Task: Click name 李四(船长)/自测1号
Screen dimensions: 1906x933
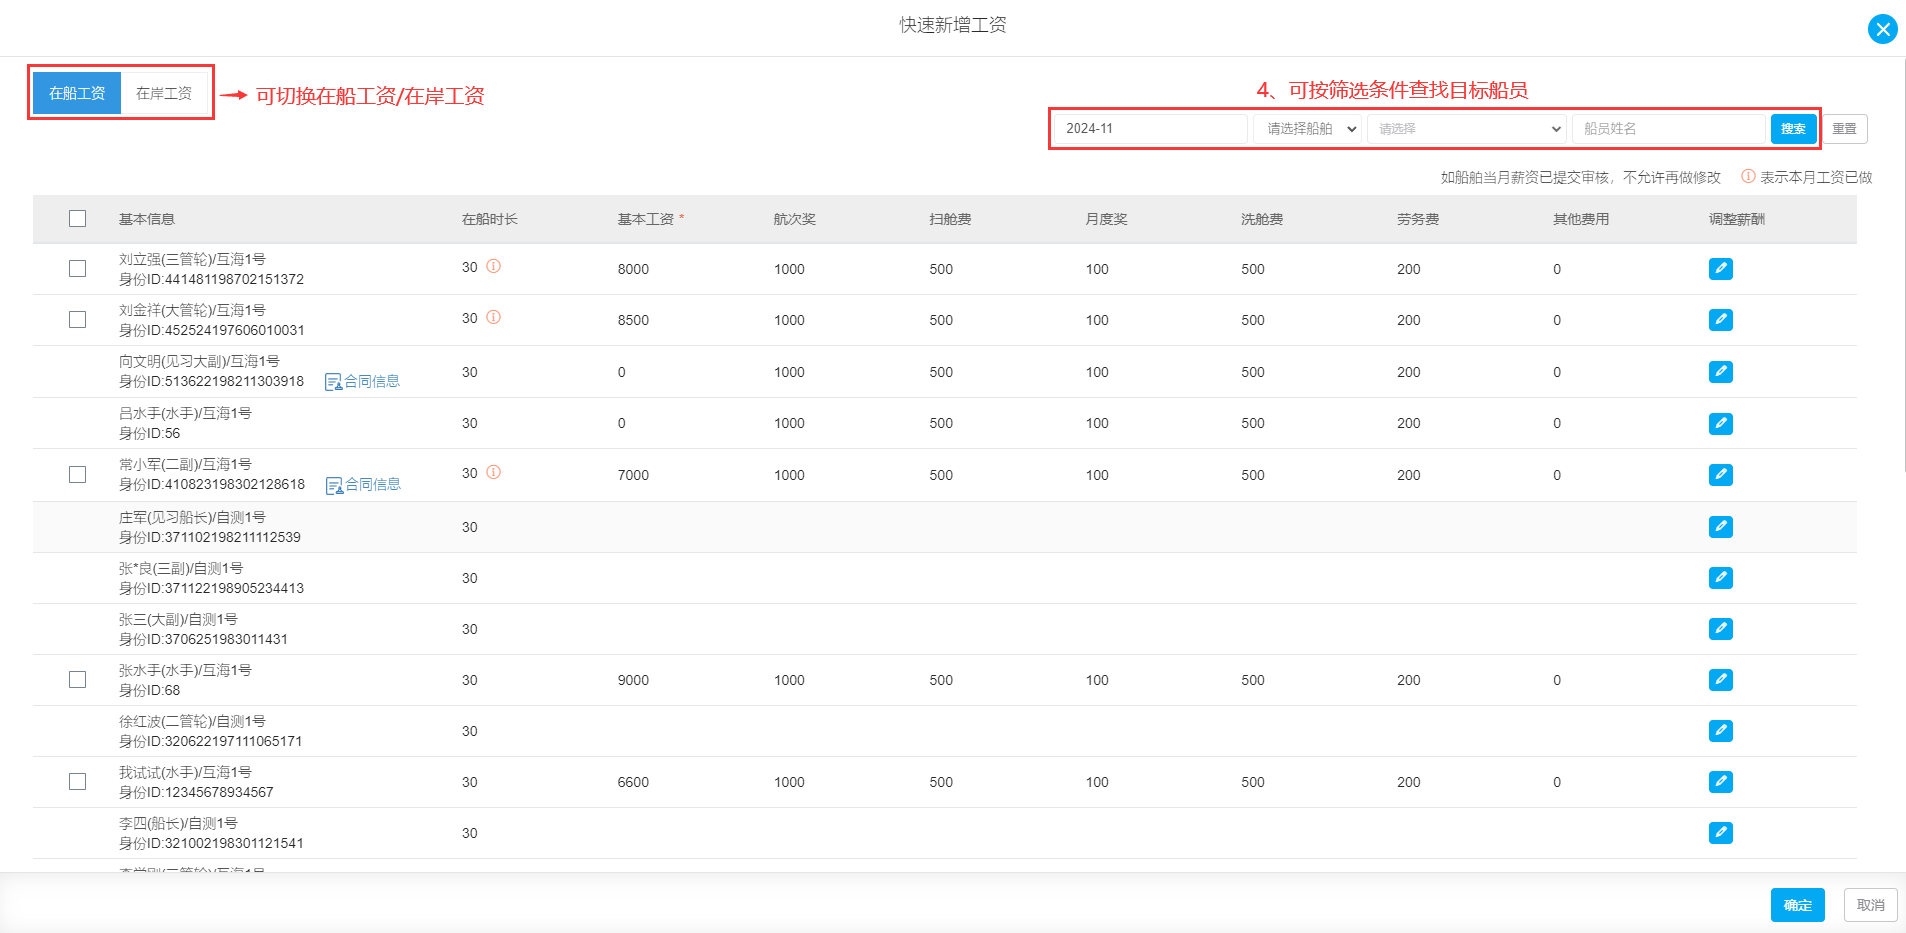Action: click(x=178, y=823)
